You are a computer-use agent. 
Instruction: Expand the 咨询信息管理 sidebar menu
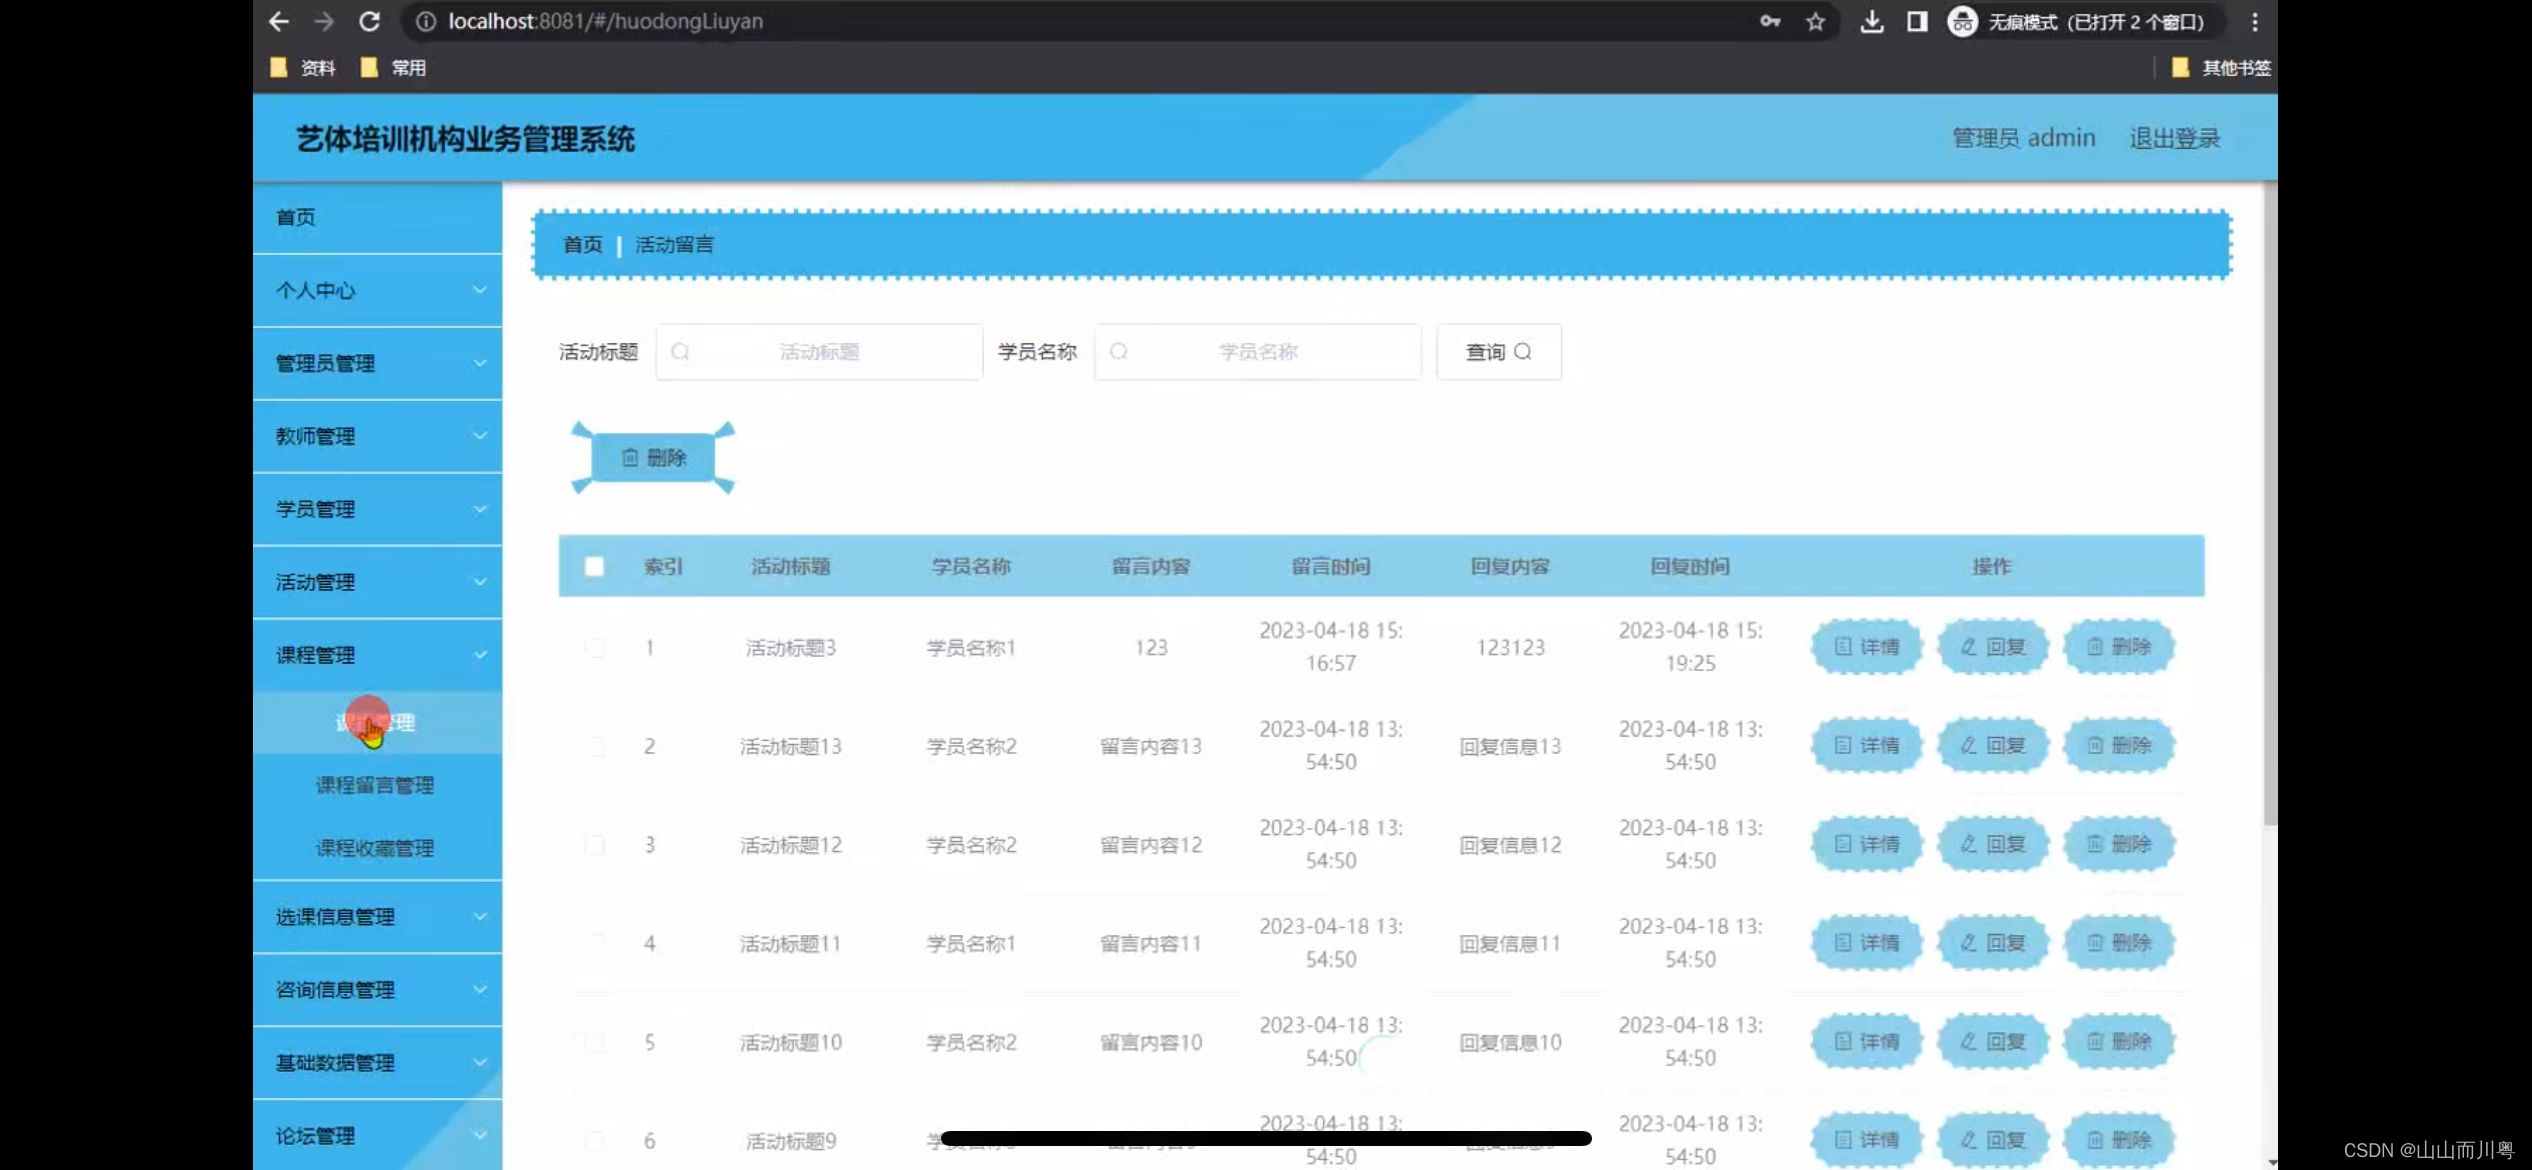377,989
